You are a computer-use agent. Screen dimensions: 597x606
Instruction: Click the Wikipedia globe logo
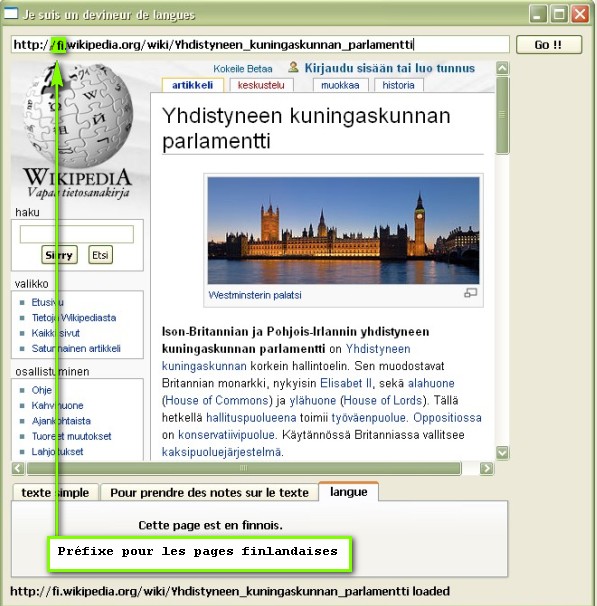coord(78,116)
